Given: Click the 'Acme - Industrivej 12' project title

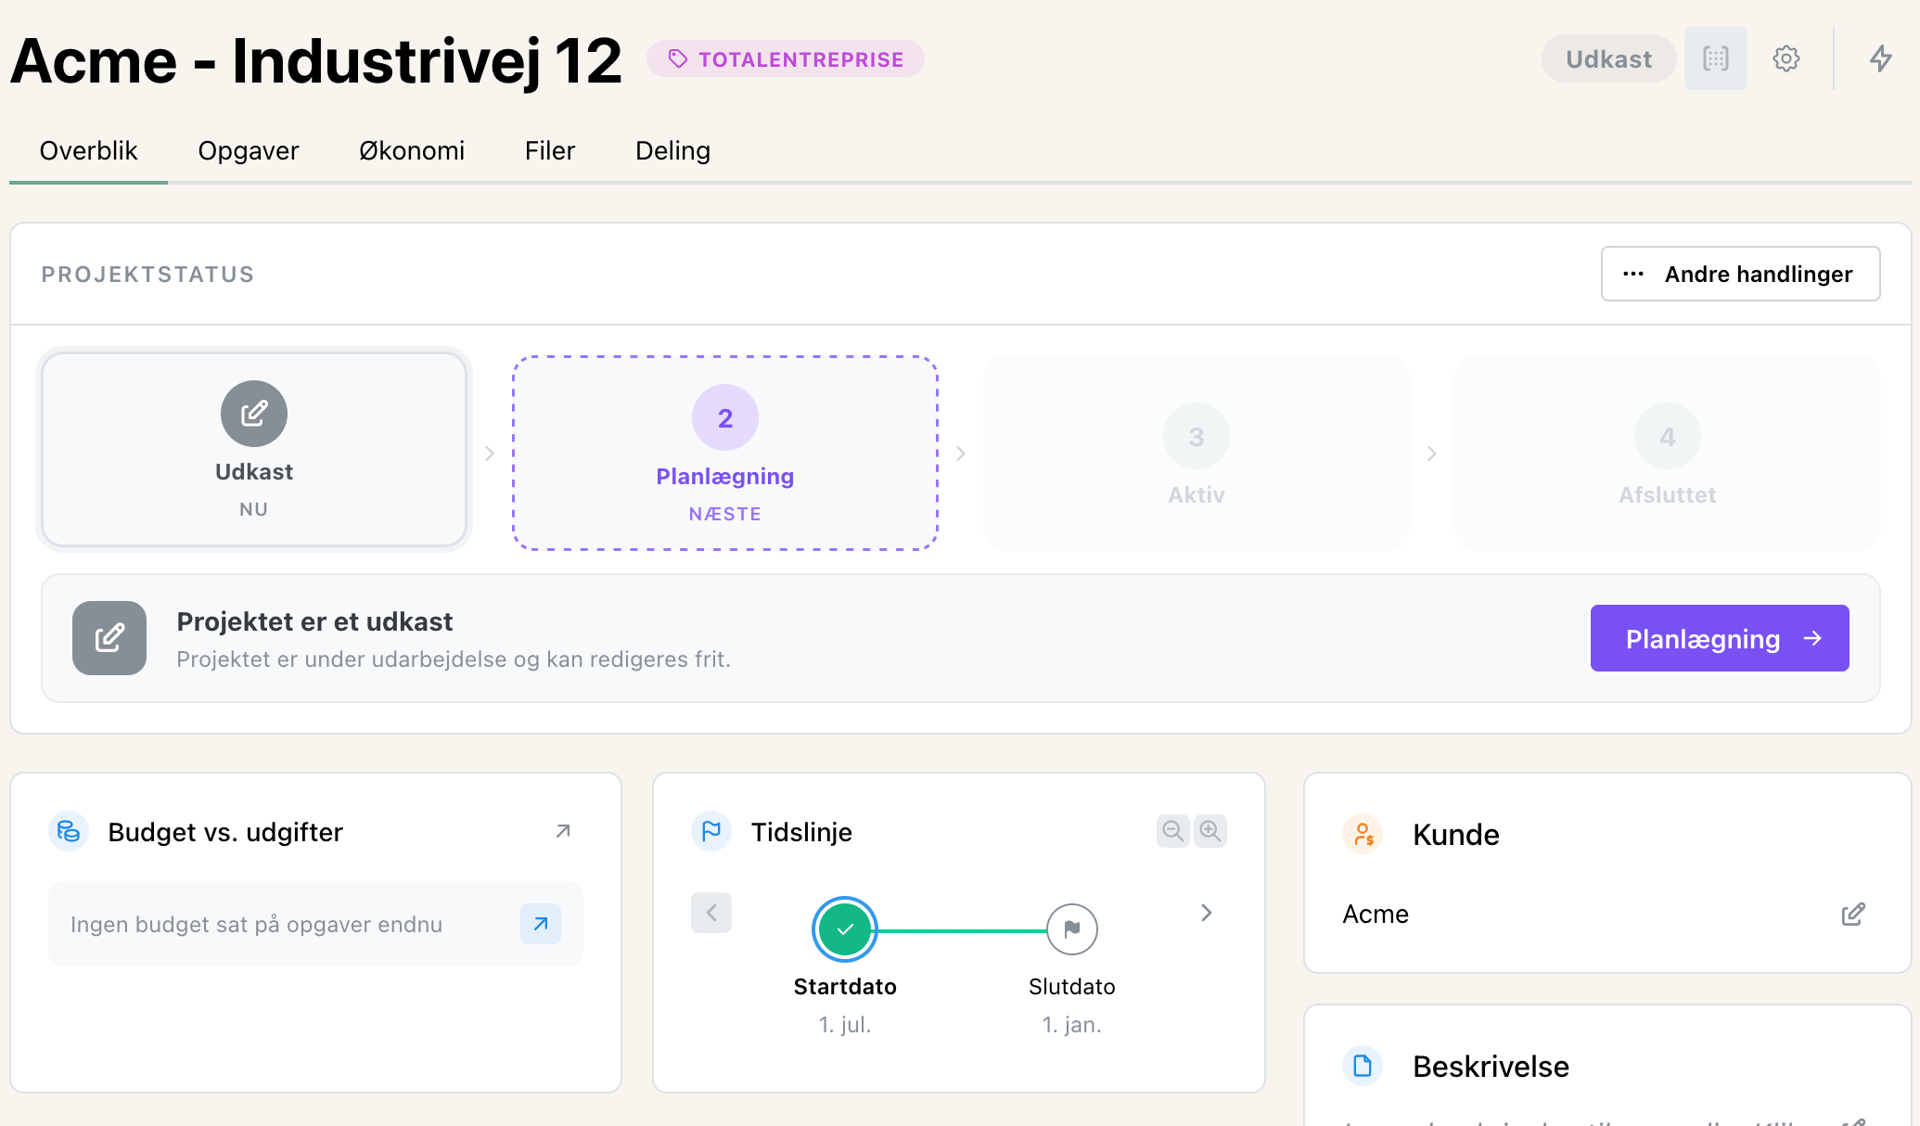Looking at the screenshot, I should click(316, 60).
